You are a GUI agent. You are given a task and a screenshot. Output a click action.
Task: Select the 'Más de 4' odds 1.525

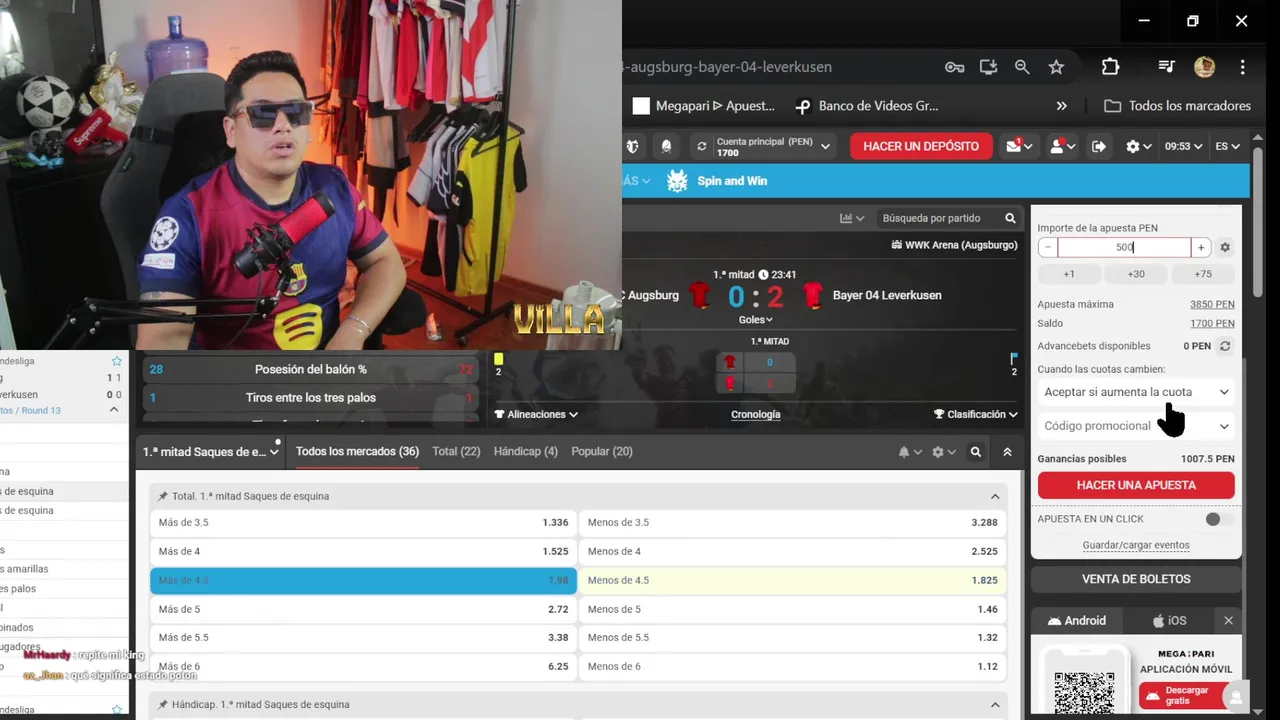coord(363,551)
